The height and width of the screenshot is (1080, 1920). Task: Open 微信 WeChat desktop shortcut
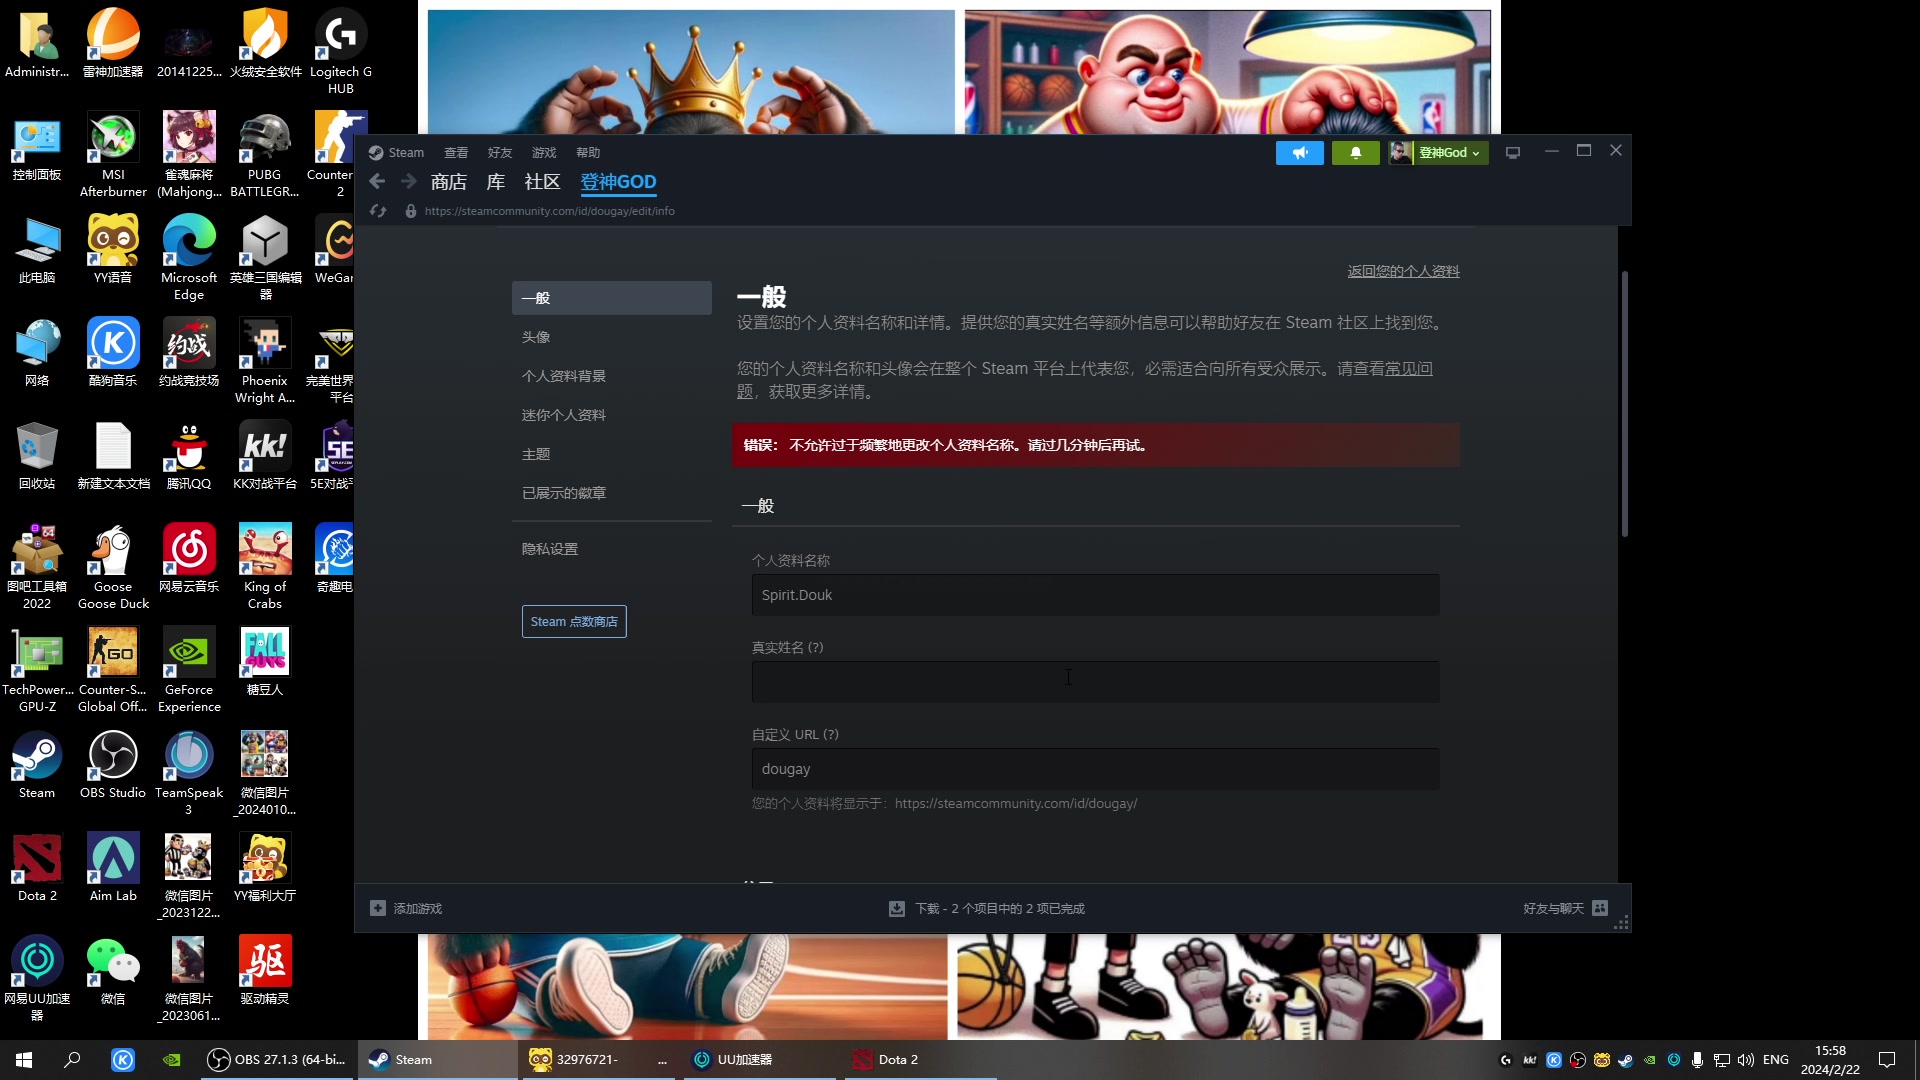(x=113, y=971)
